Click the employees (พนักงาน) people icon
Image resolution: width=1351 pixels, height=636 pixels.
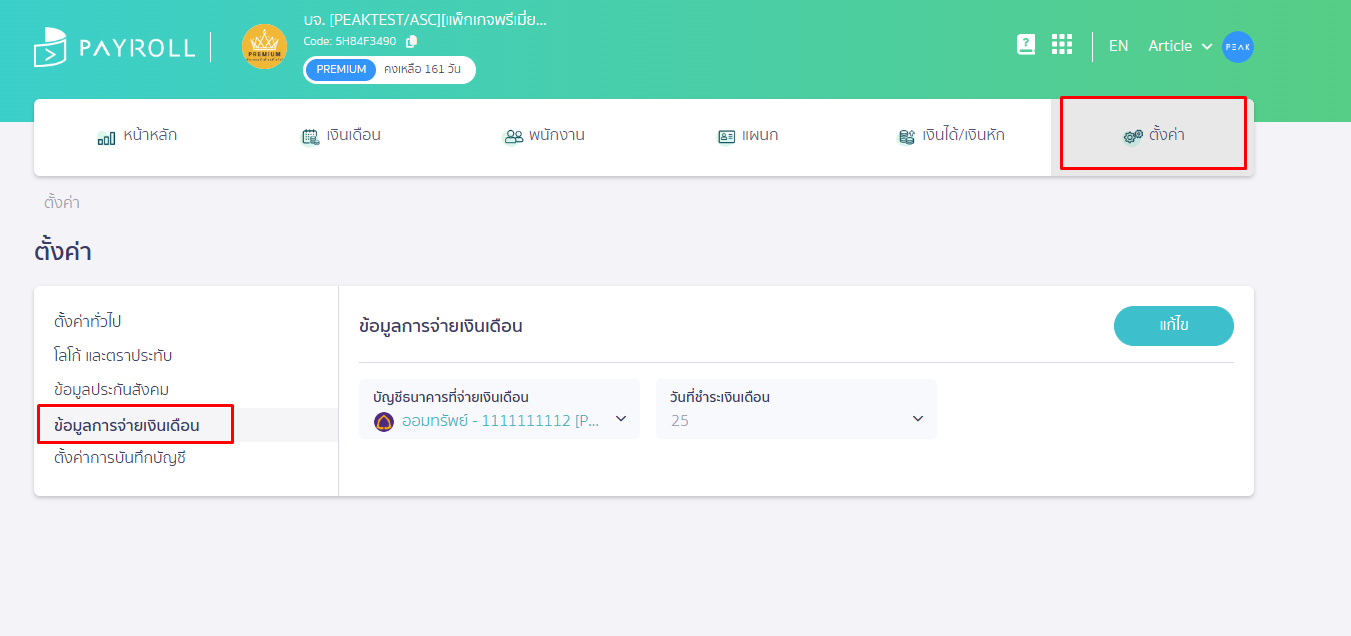pos(513,135)
